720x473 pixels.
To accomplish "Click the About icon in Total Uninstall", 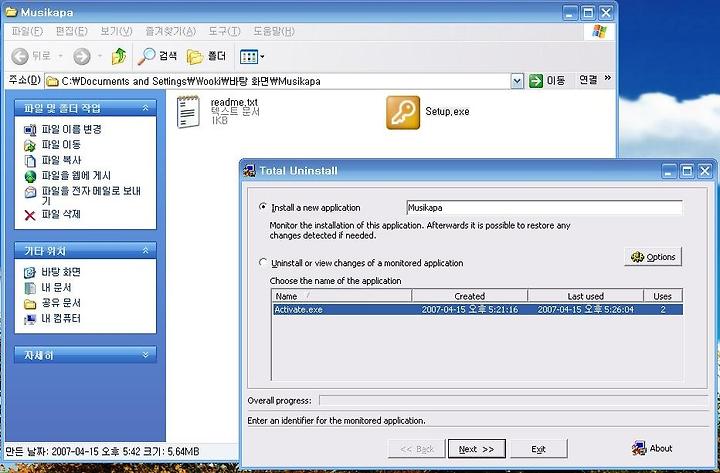I will click(x=639, y=448).
